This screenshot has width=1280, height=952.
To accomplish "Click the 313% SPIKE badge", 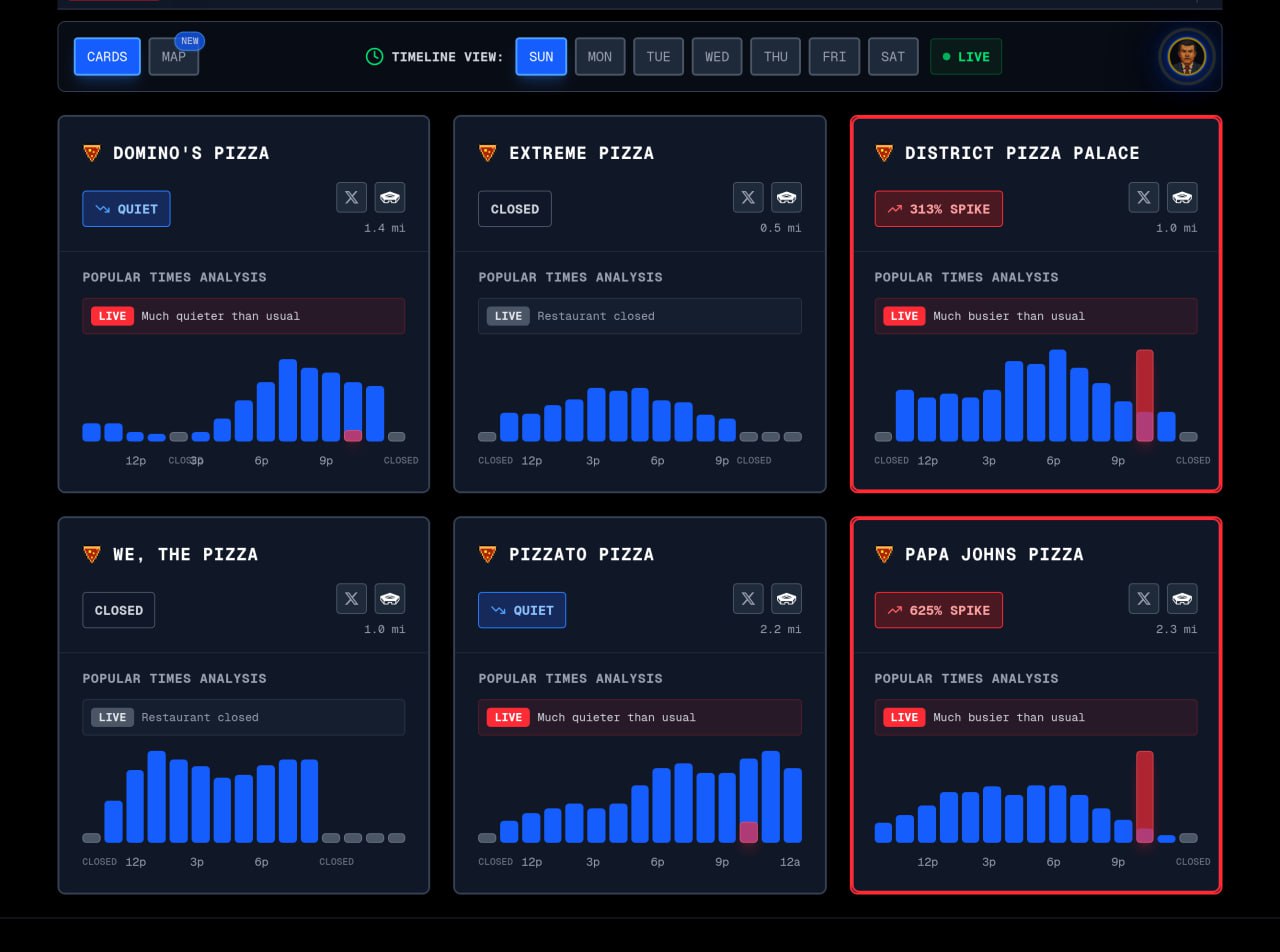I will click(x=938, y=209).
